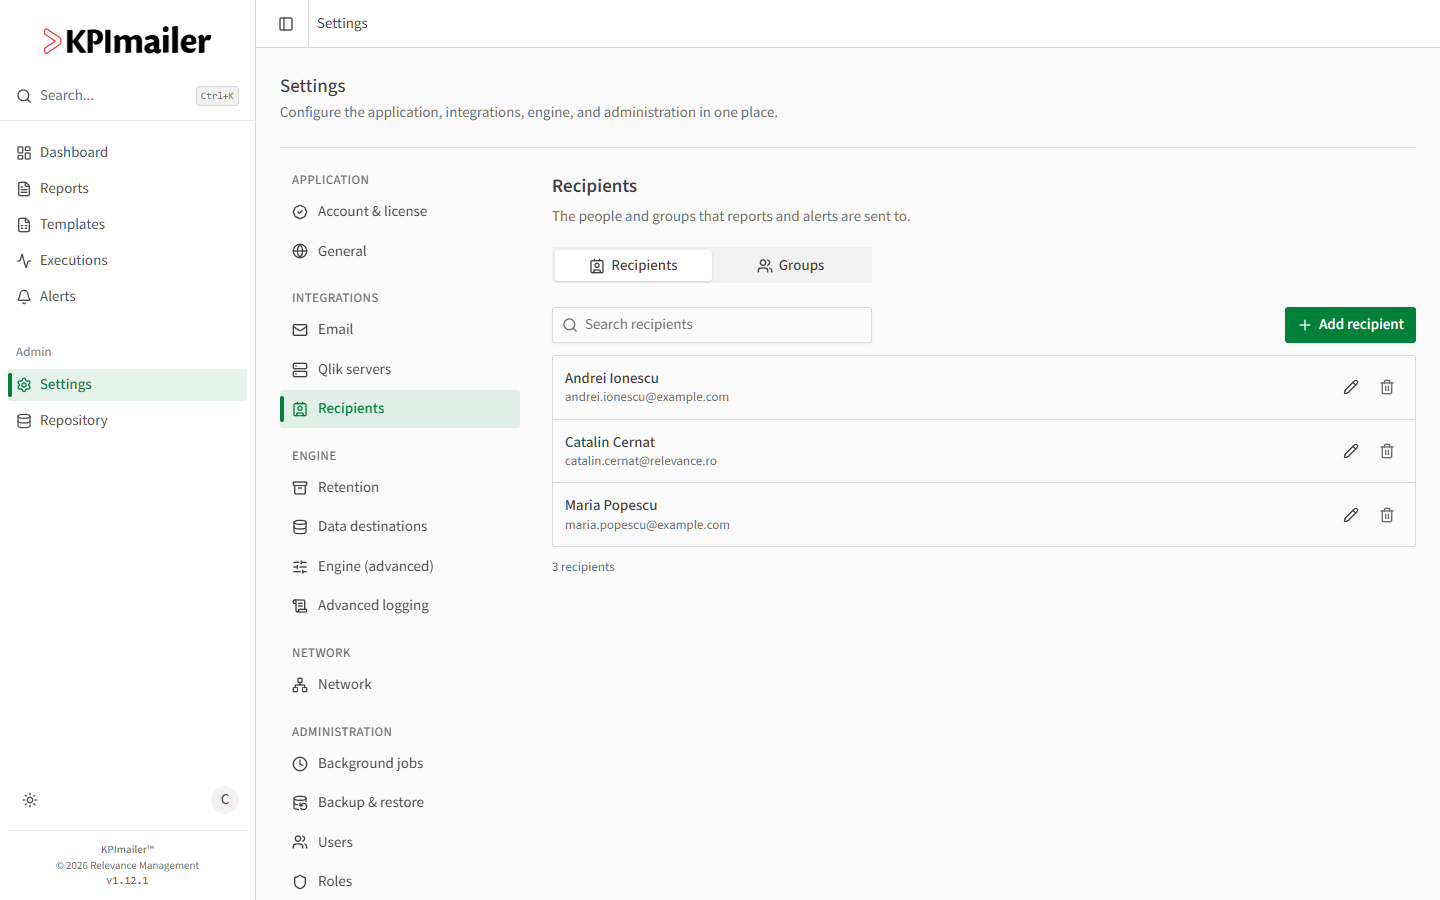Image resolution: width=1440 pixels, height=900 pixels.
Task: Click the Settings breadcrumb in the top bar
Action: (x=342, y=23)
